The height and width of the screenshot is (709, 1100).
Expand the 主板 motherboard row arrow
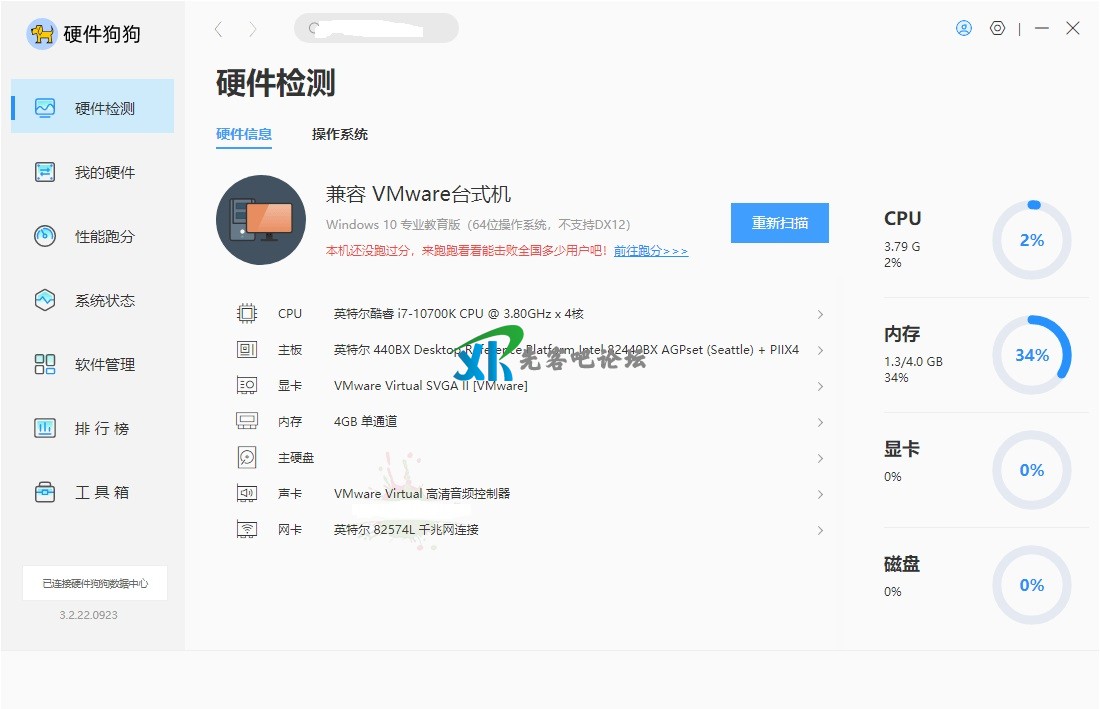[x=820, y=350]
